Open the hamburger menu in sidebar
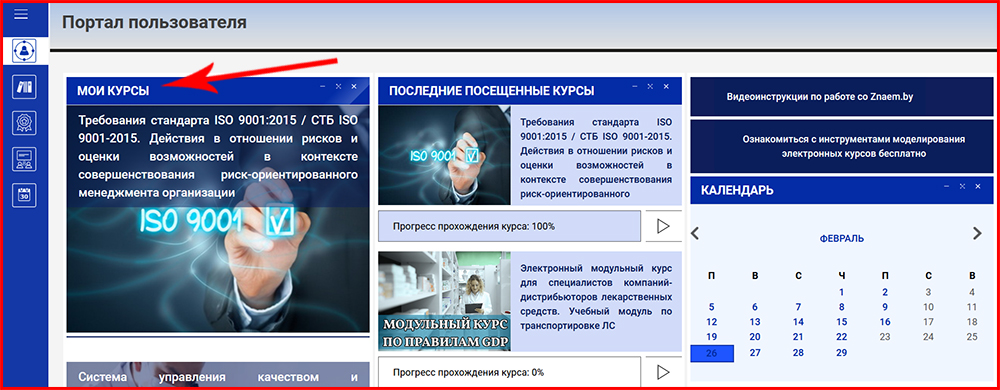The height and width of the screenshot is (390, 1000). [x=21, y=13]
